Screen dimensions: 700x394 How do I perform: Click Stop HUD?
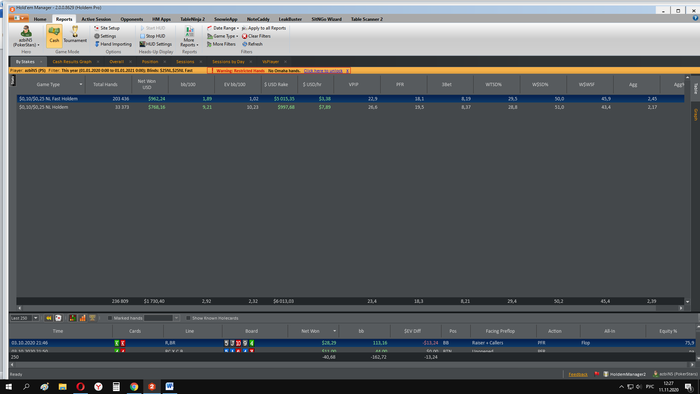coord(152,36)
